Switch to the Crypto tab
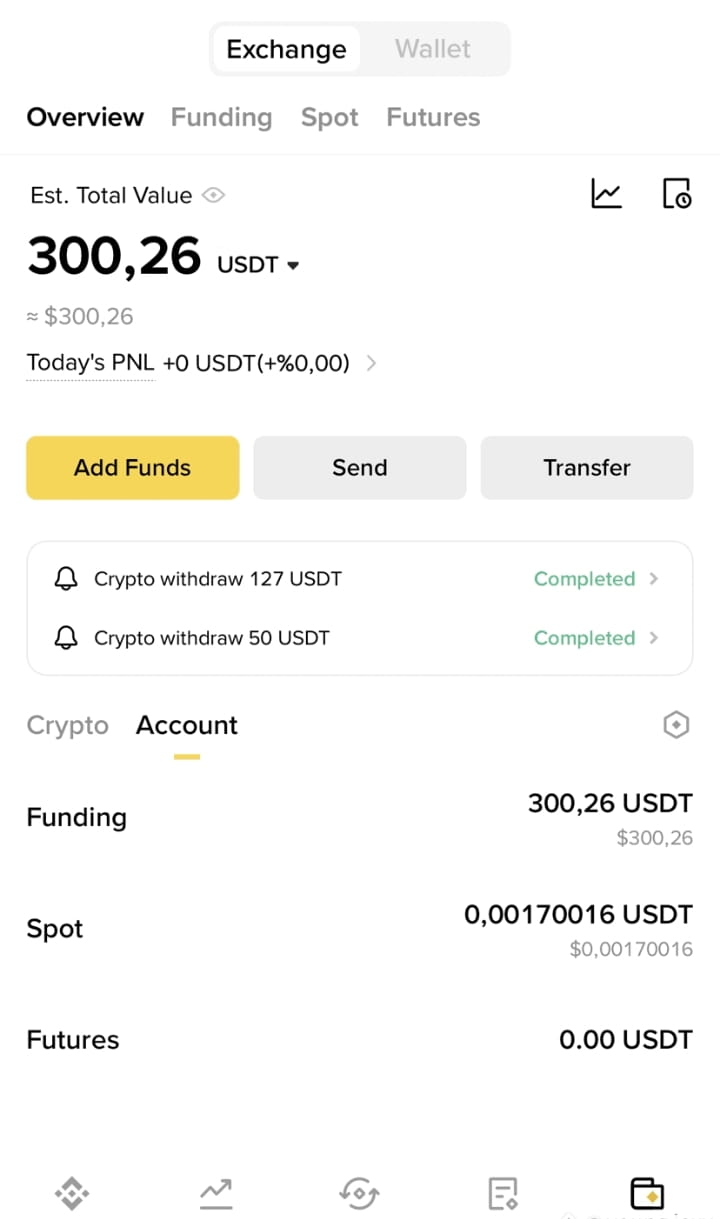720x1219 pixels. tap(67, 725)
